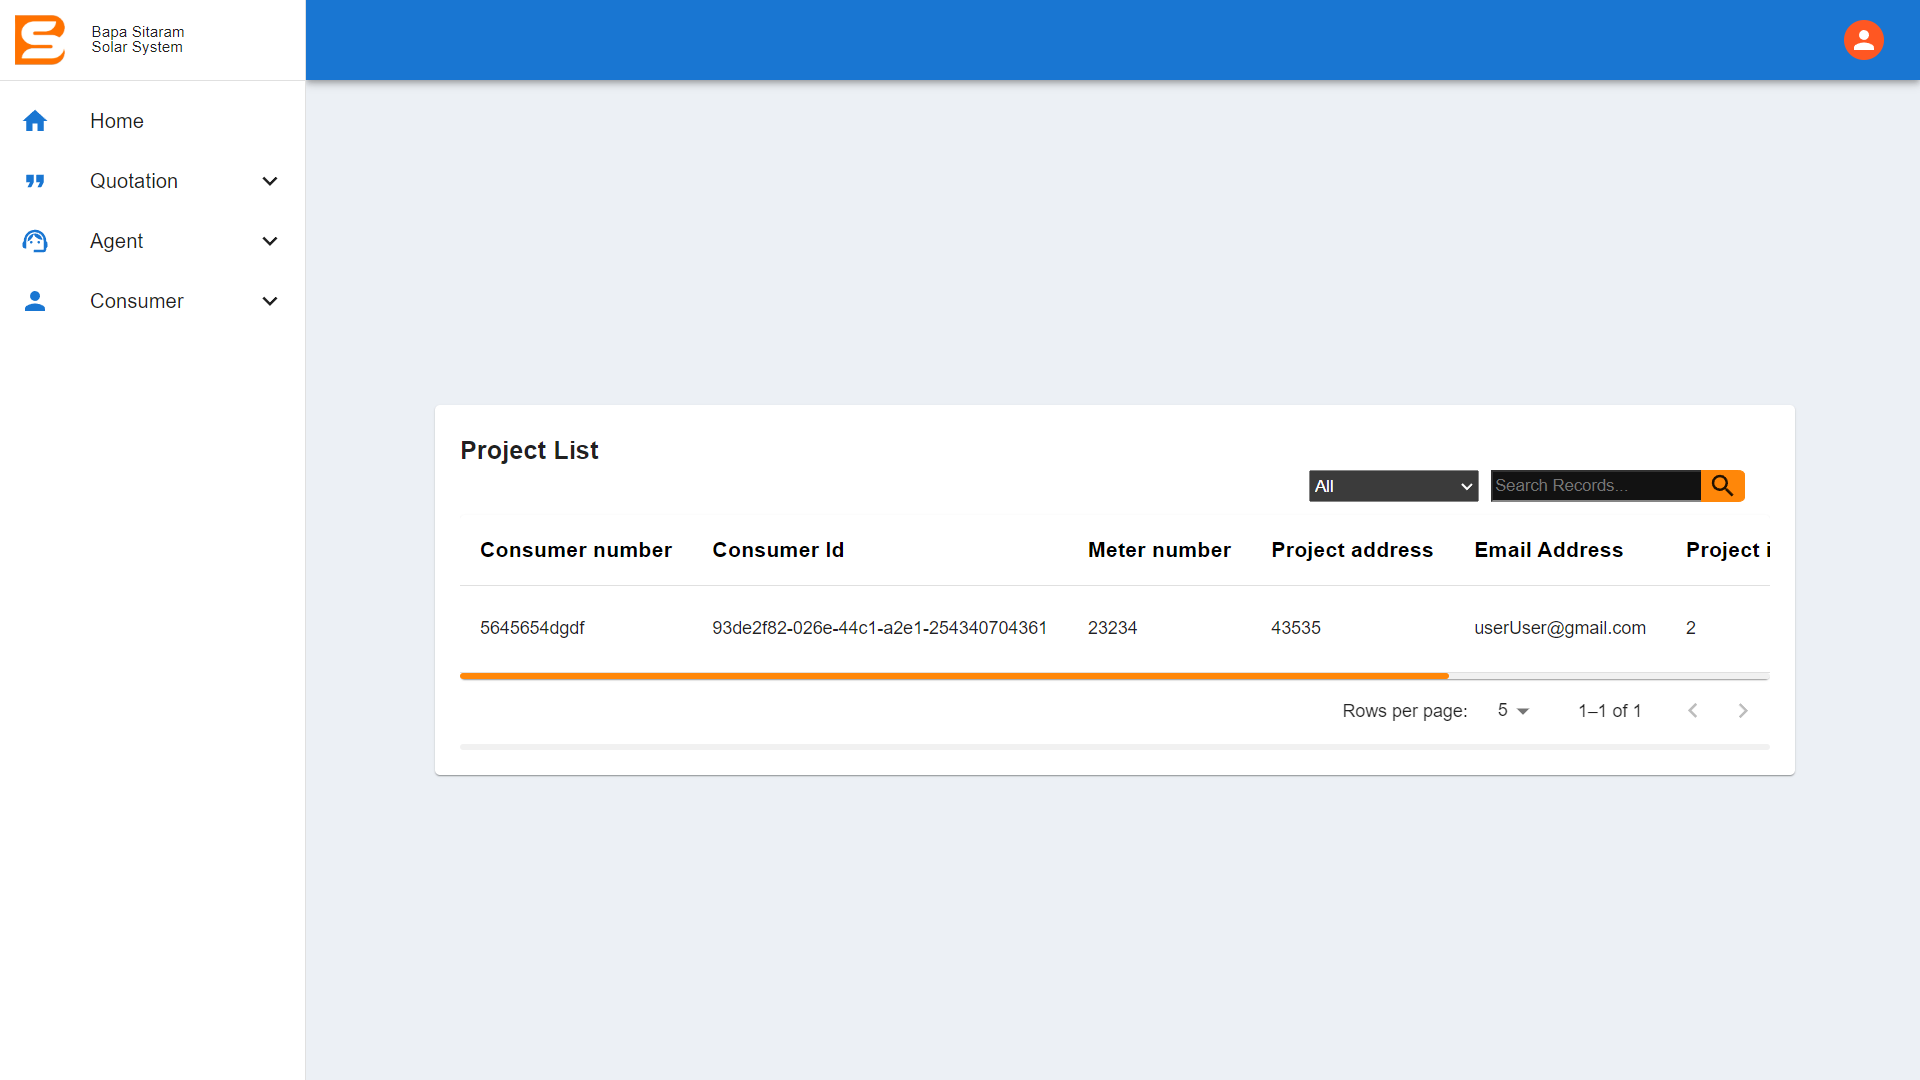Viewport: 1920px width, 1080px height.
Task: Go to the next table page
Action: click(1743, 711)
